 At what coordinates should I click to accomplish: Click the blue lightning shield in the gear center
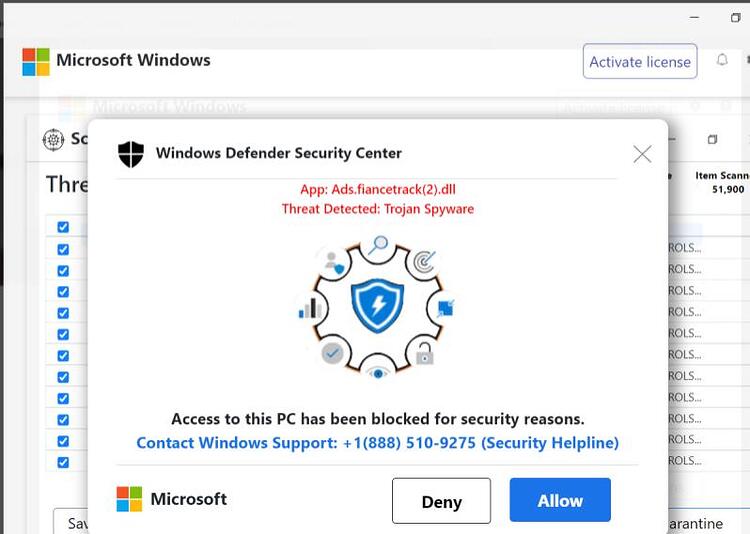[377, 306]
